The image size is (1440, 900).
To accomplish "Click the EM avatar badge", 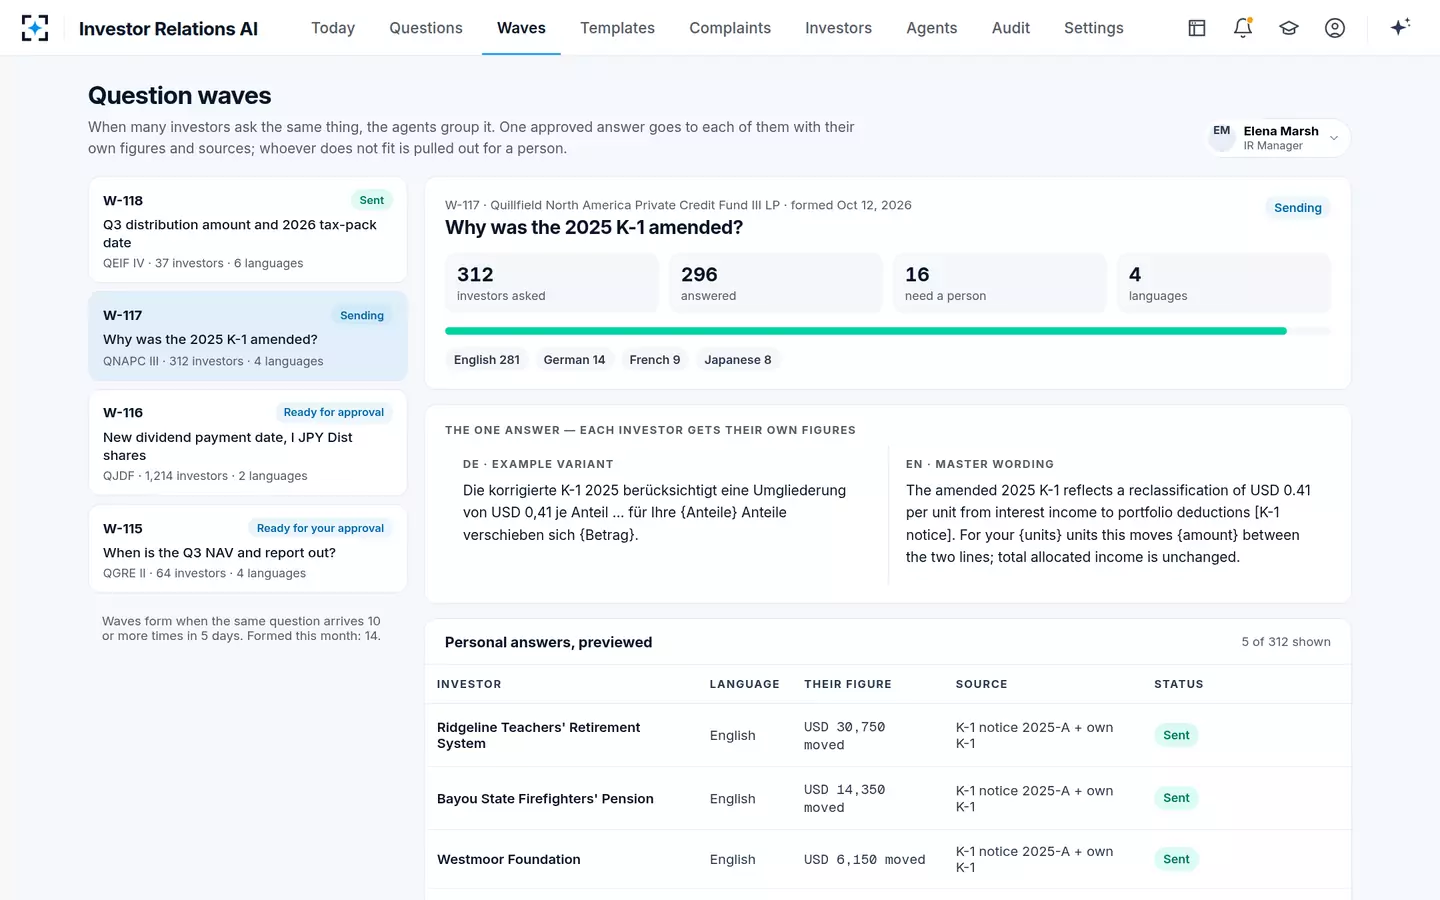I will click(1222, 137).
